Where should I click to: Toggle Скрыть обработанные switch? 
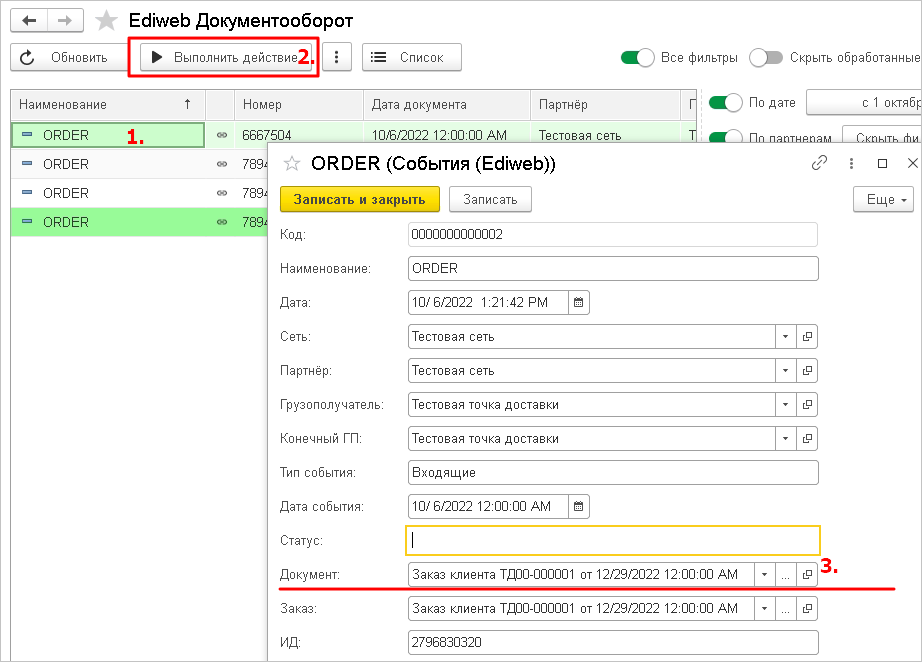pyautogui.click(x=765, y=57)
